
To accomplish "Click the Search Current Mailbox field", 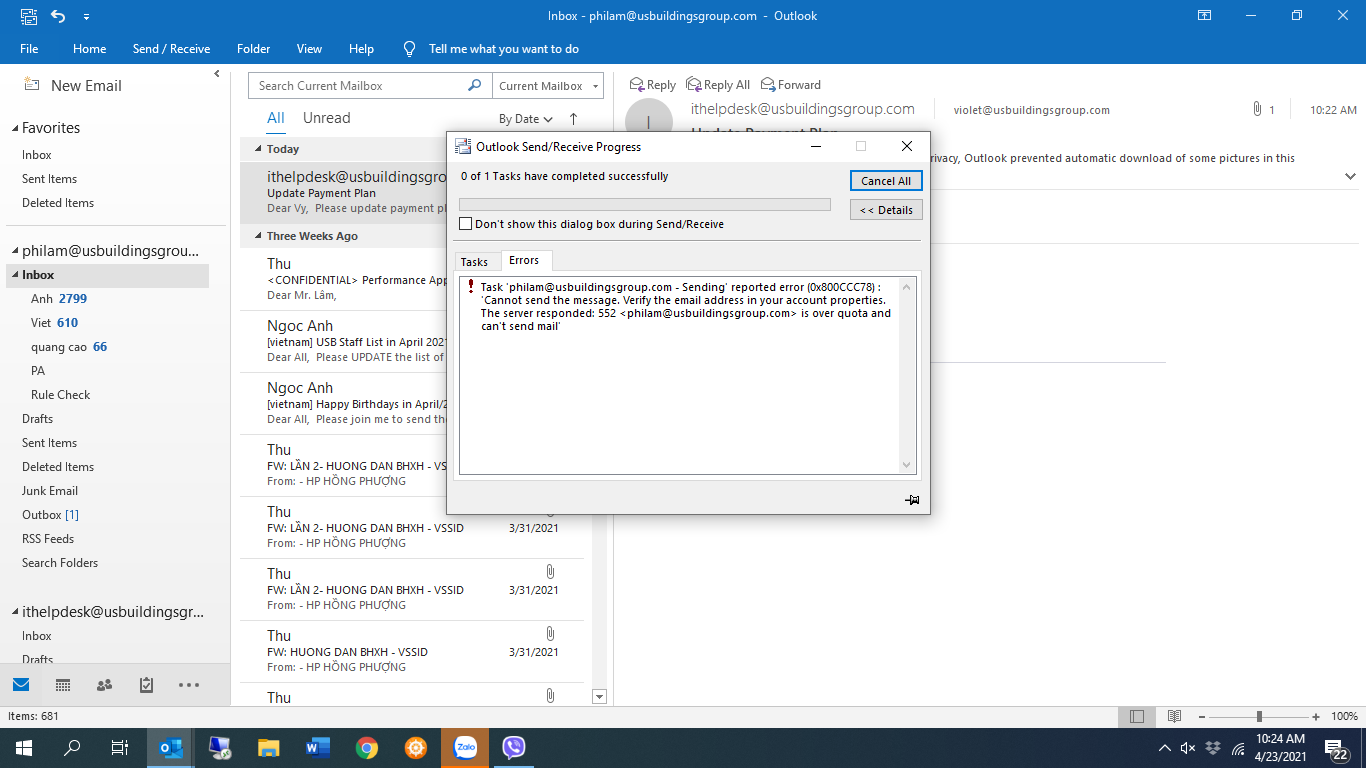I will click(358, 86).
